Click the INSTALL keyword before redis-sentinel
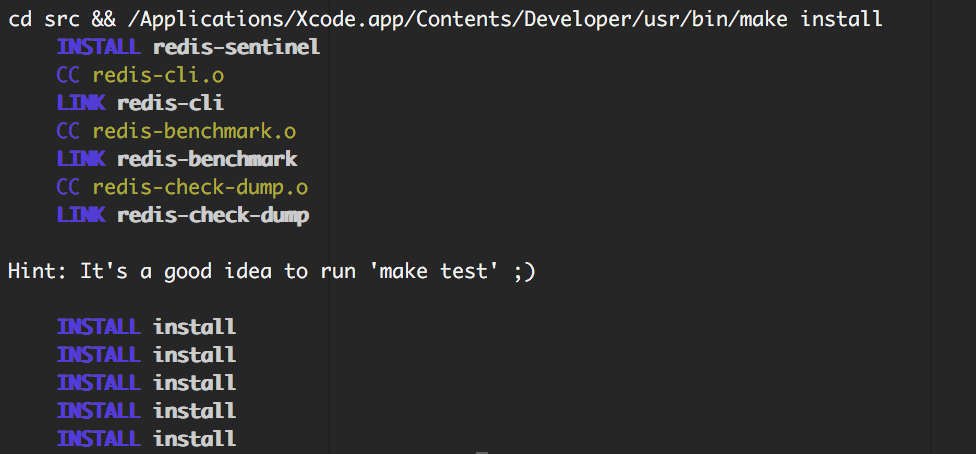The width and height of the screenshot is (976, 454). click(100, 47)
